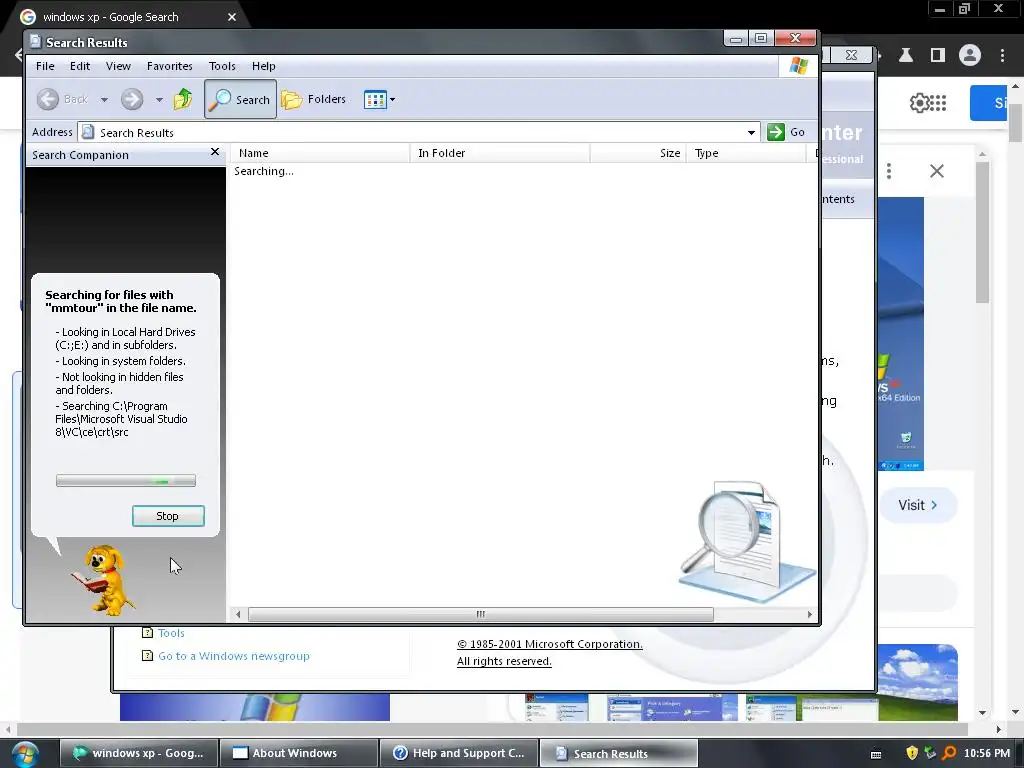1024x768 pixels.
Task: Open the Help menu
Action: coord(264,66)
